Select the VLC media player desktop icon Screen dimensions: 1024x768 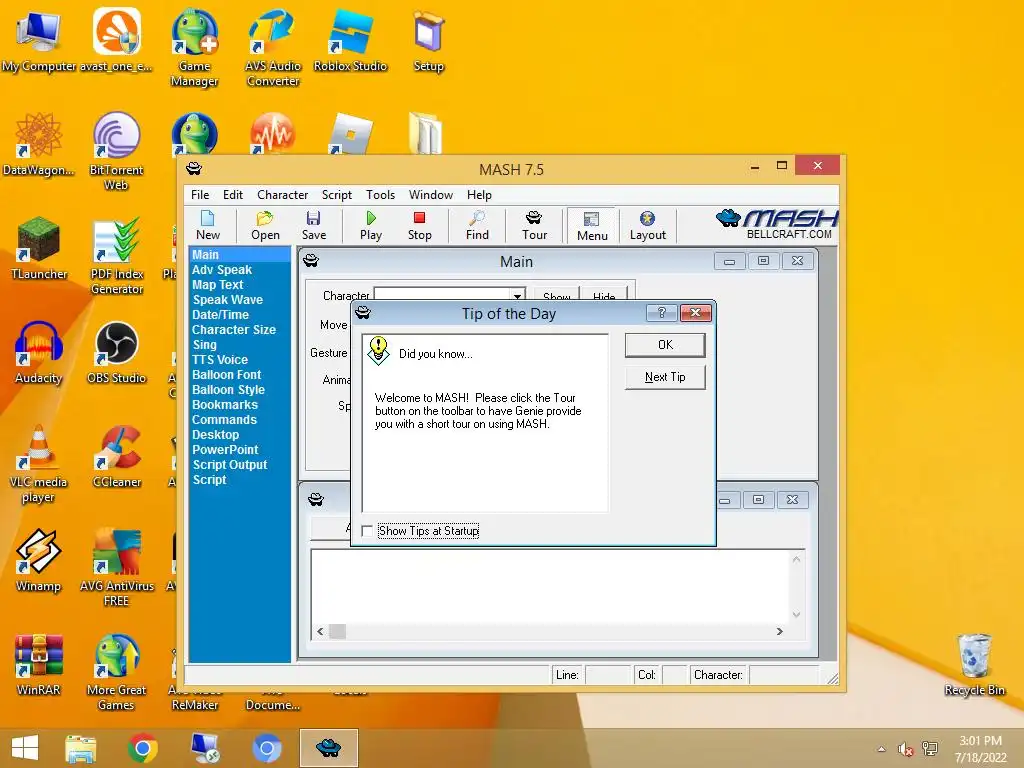pos(39,464)
